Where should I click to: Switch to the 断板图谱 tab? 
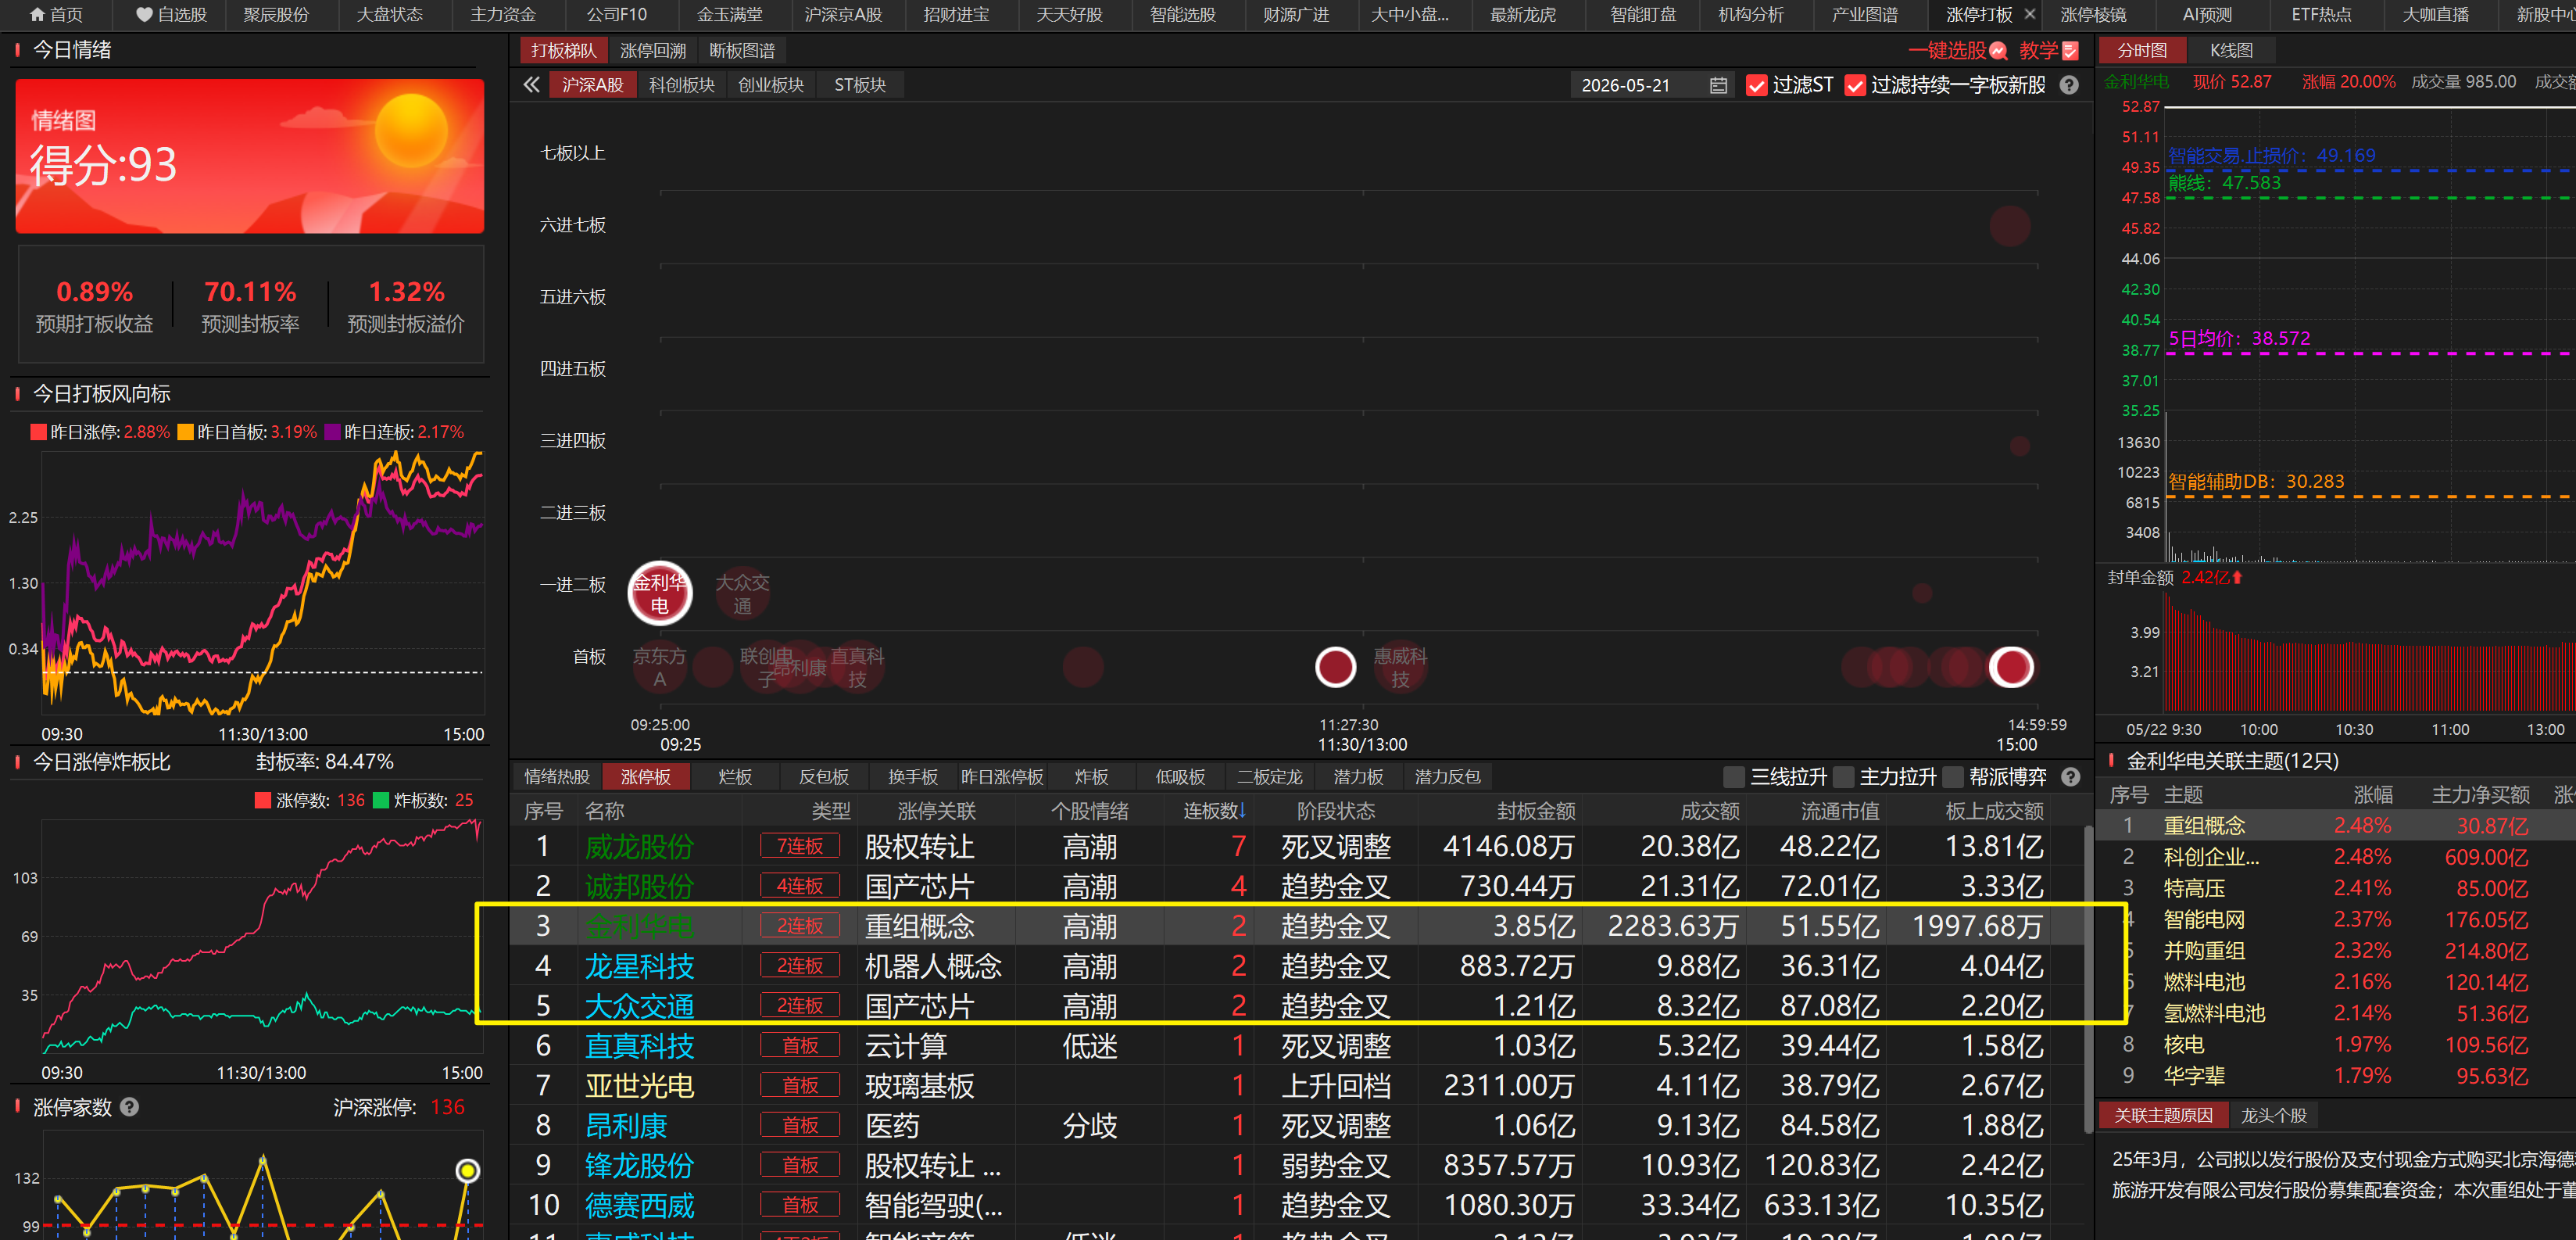click(x=742, y=51)
